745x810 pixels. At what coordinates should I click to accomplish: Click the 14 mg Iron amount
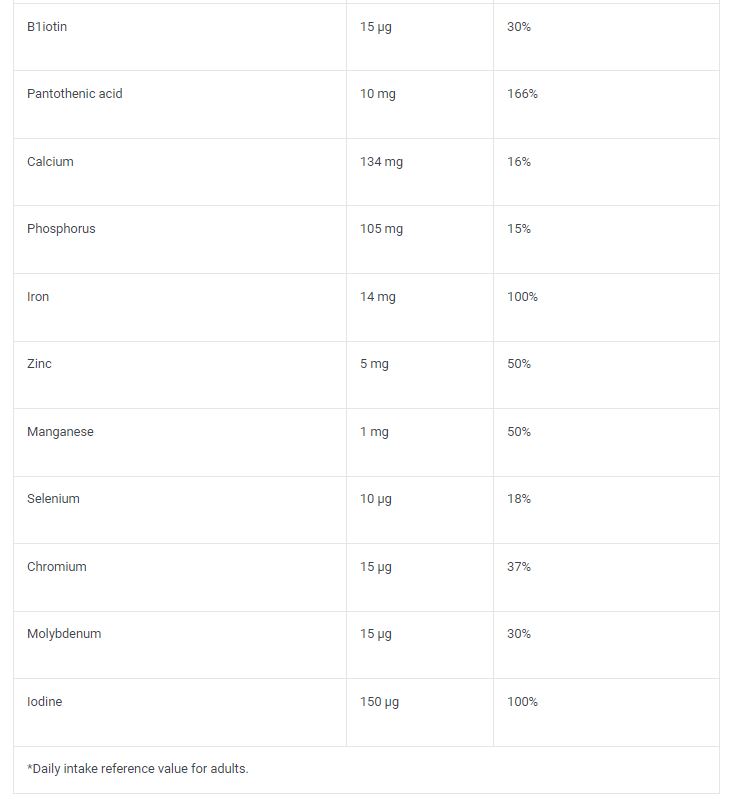(x=378, y=297)
